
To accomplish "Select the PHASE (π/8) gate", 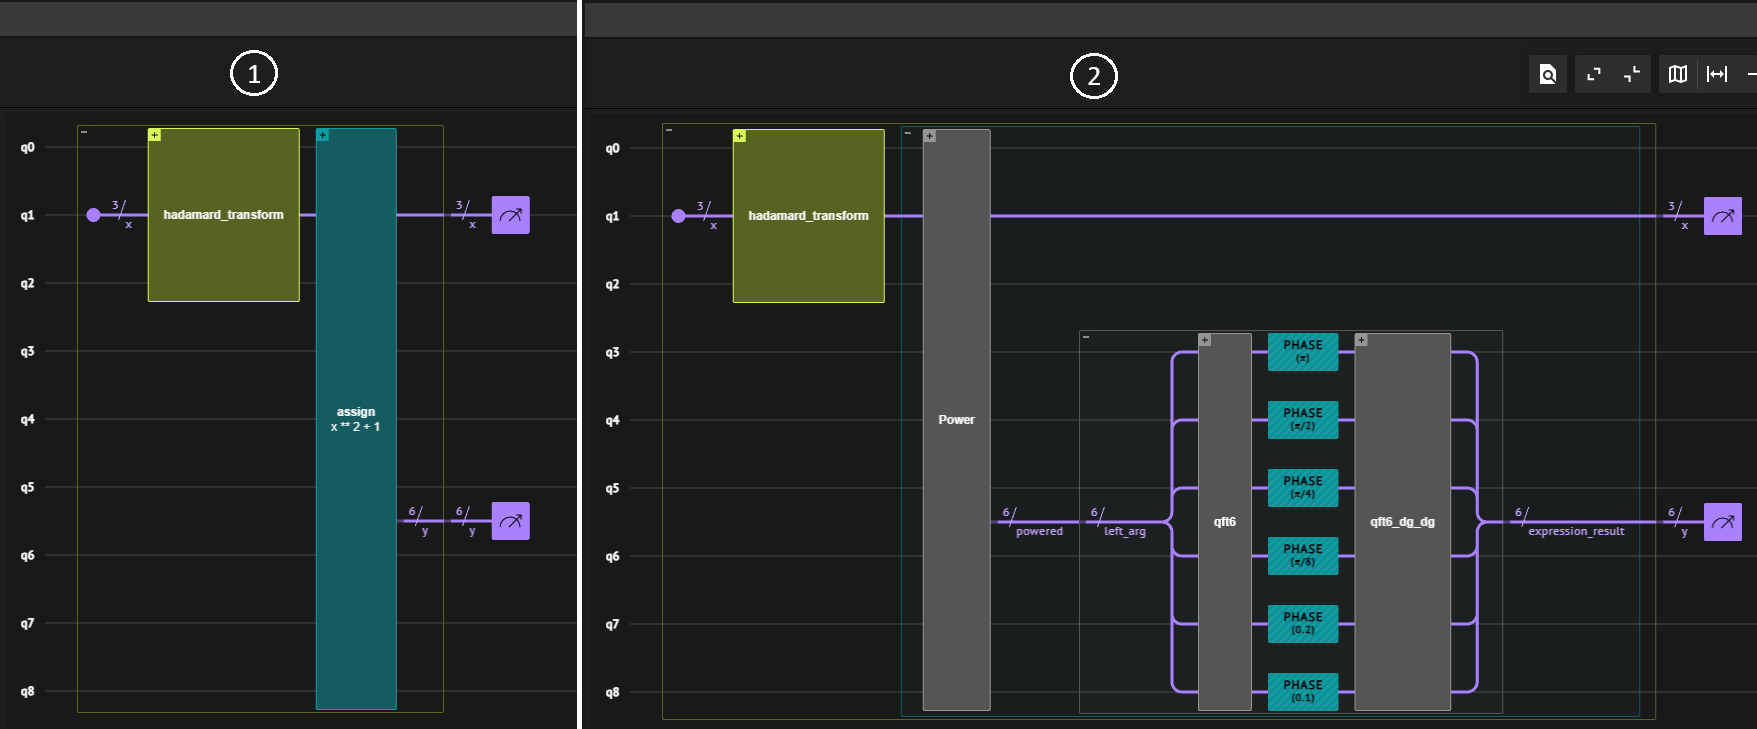I will click(x=1303, y=556).
